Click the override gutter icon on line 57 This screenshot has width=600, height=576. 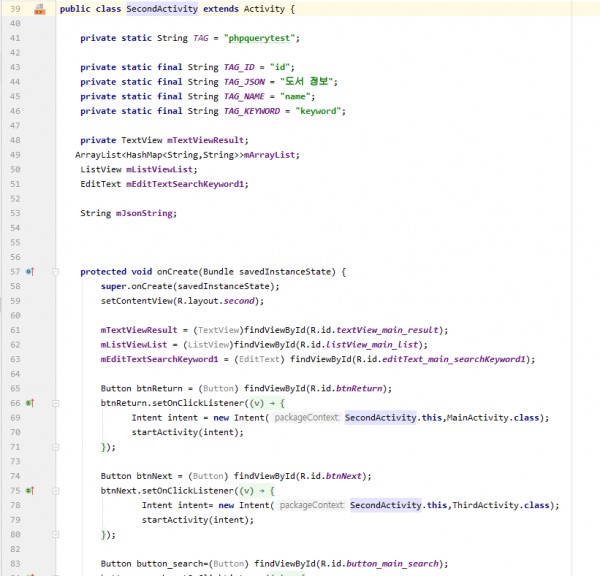(x=30, y=272)
